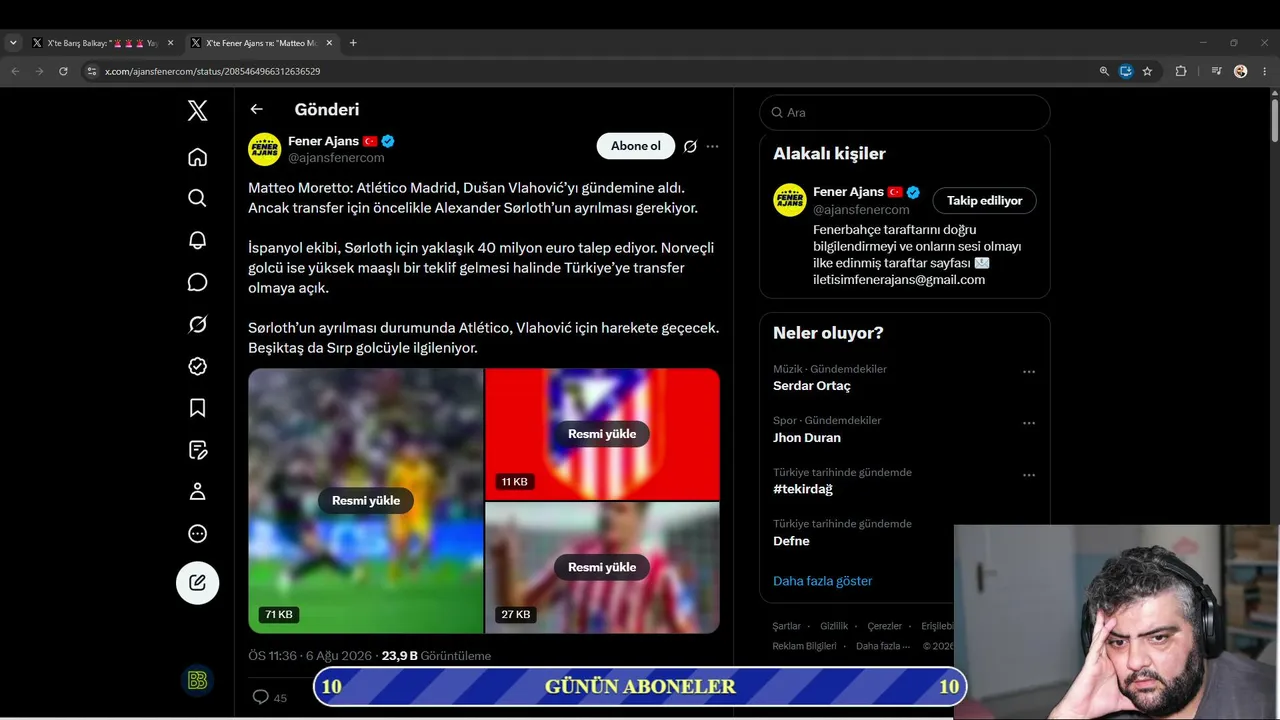This screenshot has width=1280, height=720.
Task: Select the 'X'te Fener Ajans' tab
Action: (x=261, y=43)
